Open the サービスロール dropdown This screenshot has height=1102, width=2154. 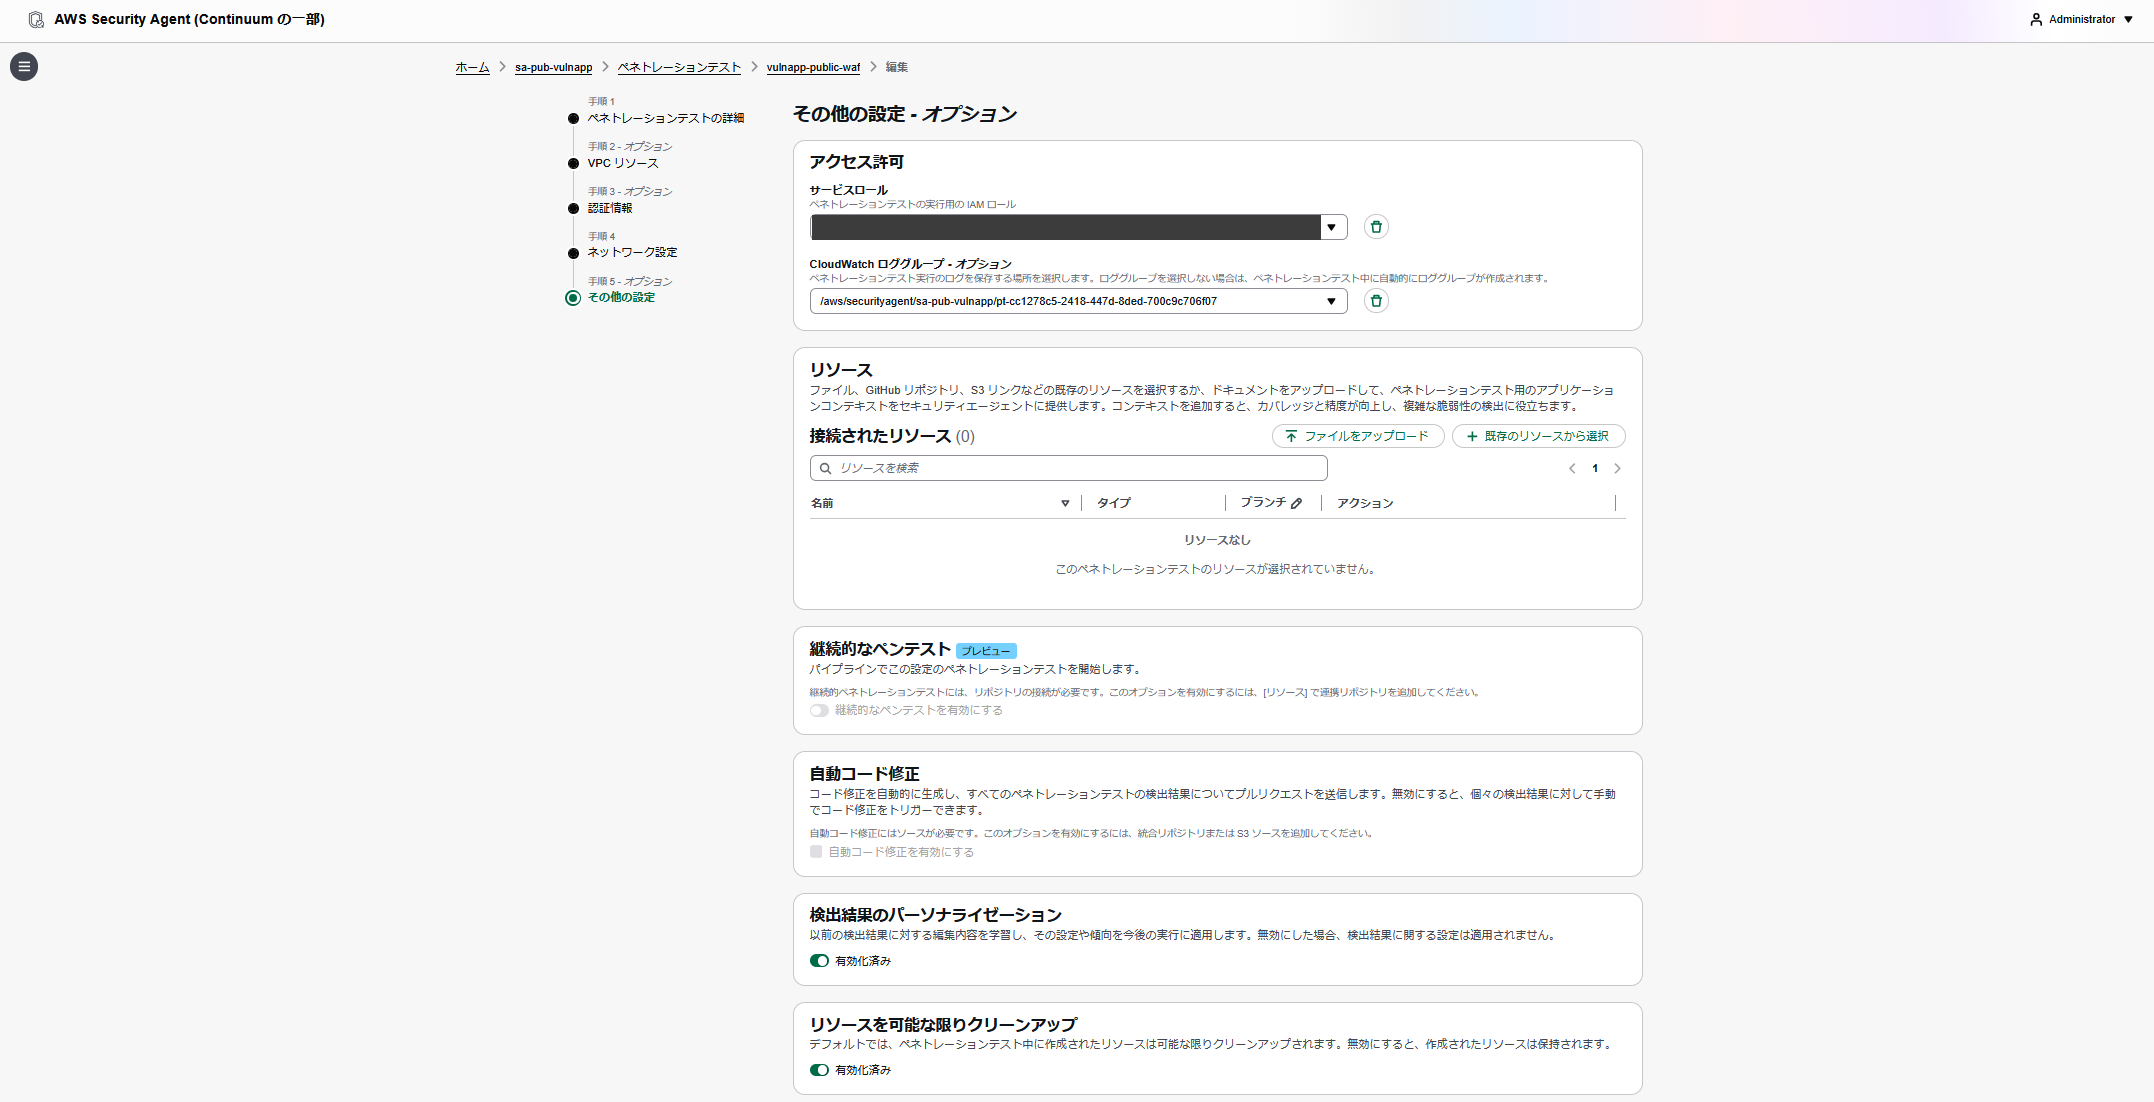pyautogui.click(x=1078, y=227)
